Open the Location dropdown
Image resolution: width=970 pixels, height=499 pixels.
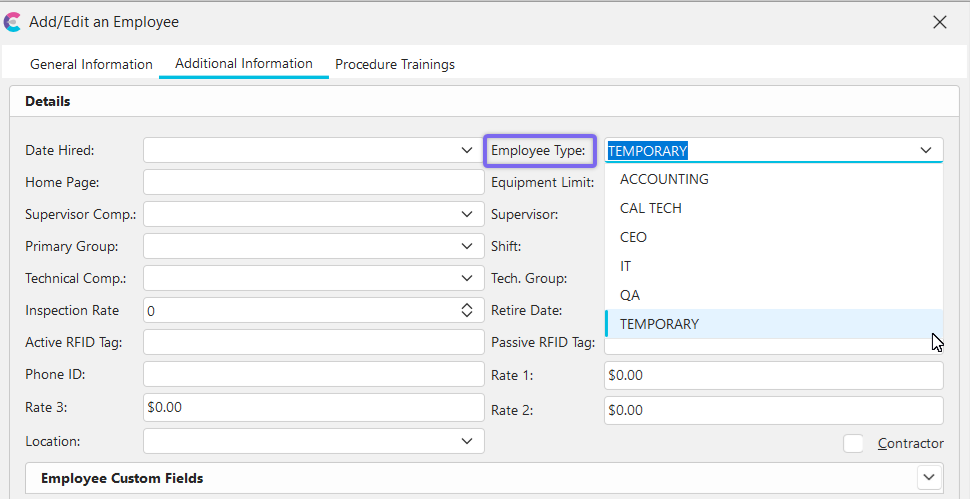tap(467, 441)
